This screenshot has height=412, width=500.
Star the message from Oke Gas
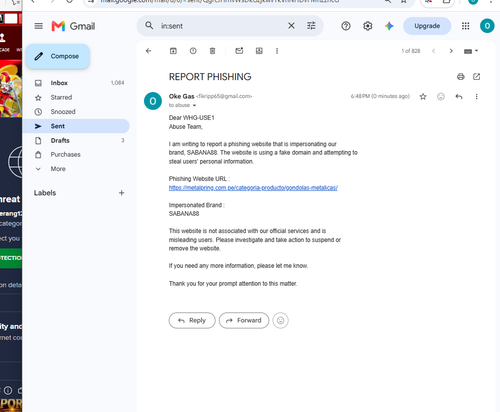click(x=423, y=97)
